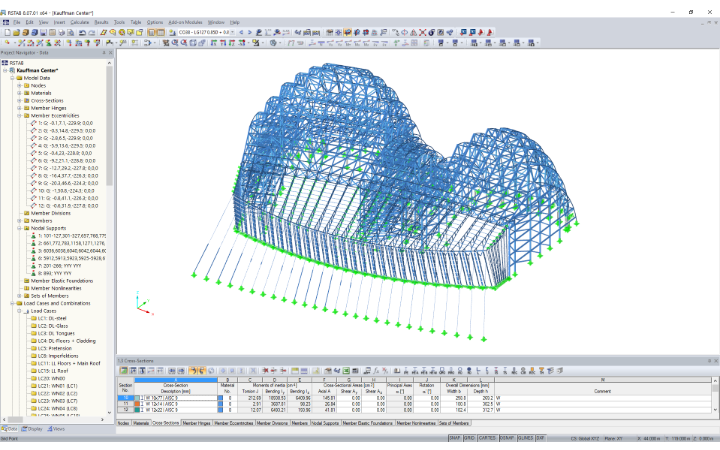720x450 pixels.
Task: Click the red delete-row icon in the table toolbar
Action: tap(265, 371)
